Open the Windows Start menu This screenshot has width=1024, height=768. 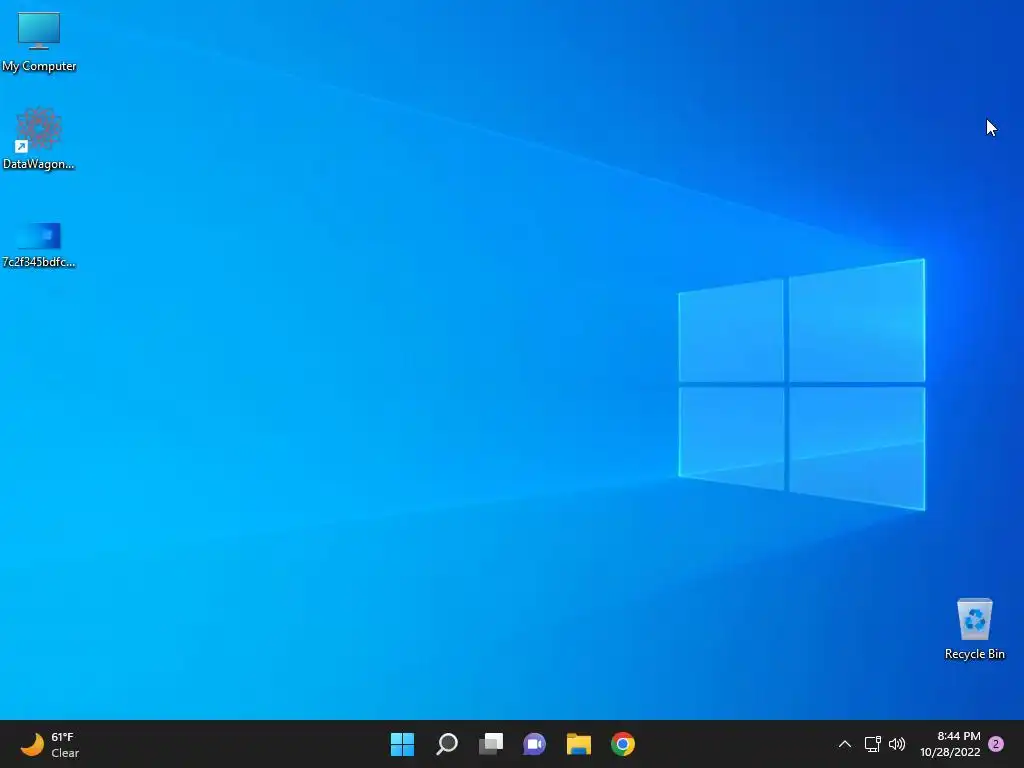click(402, 744)
